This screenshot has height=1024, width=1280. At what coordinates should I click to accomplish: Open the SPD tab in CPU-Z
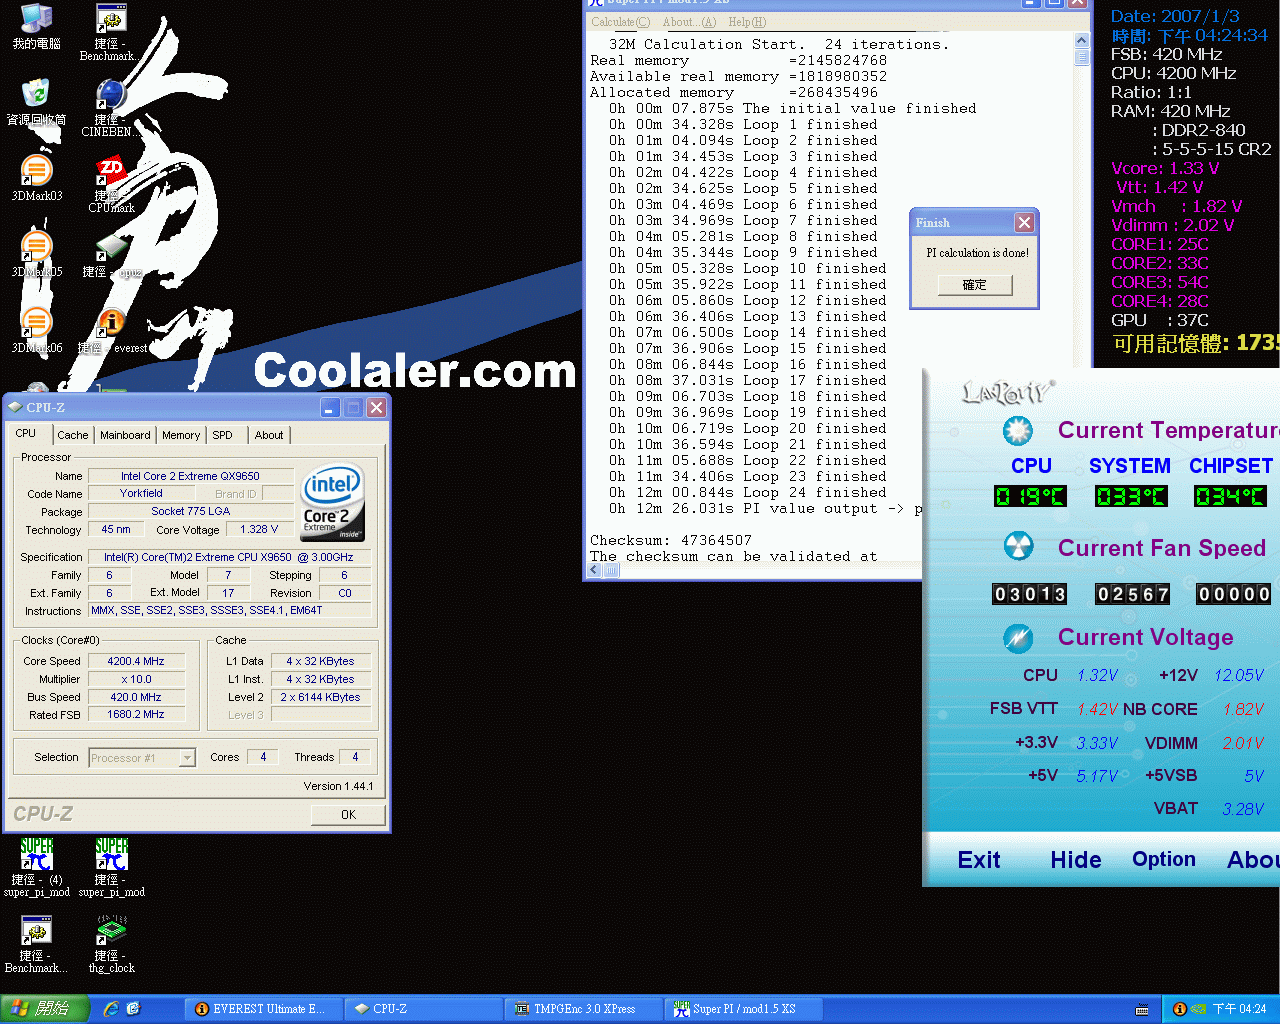pyautogui.click(x=223, y=435)
